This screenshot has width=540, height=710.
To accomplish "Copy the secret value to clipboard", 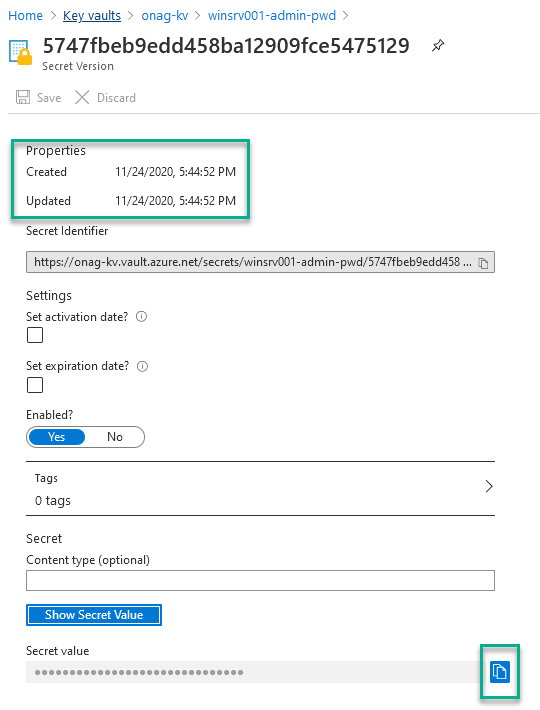I will tap(500, 671).
